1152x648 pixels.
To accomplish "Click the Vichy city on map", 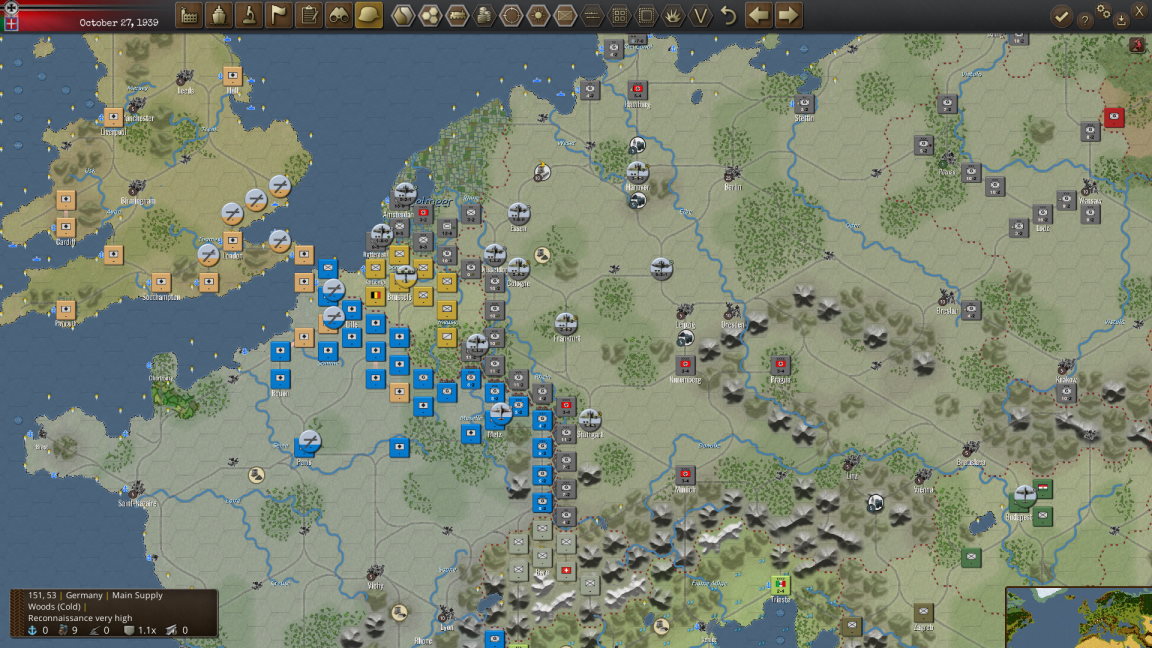I will point(375,575).
